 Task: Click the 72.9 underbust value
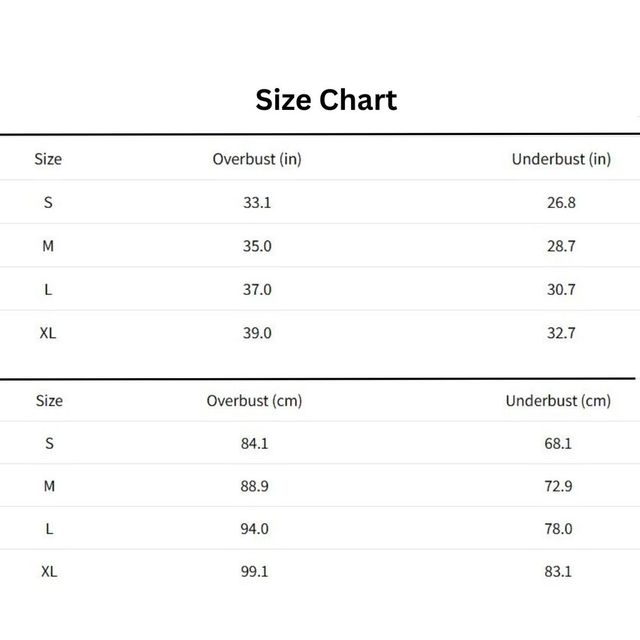coord(558,486)
